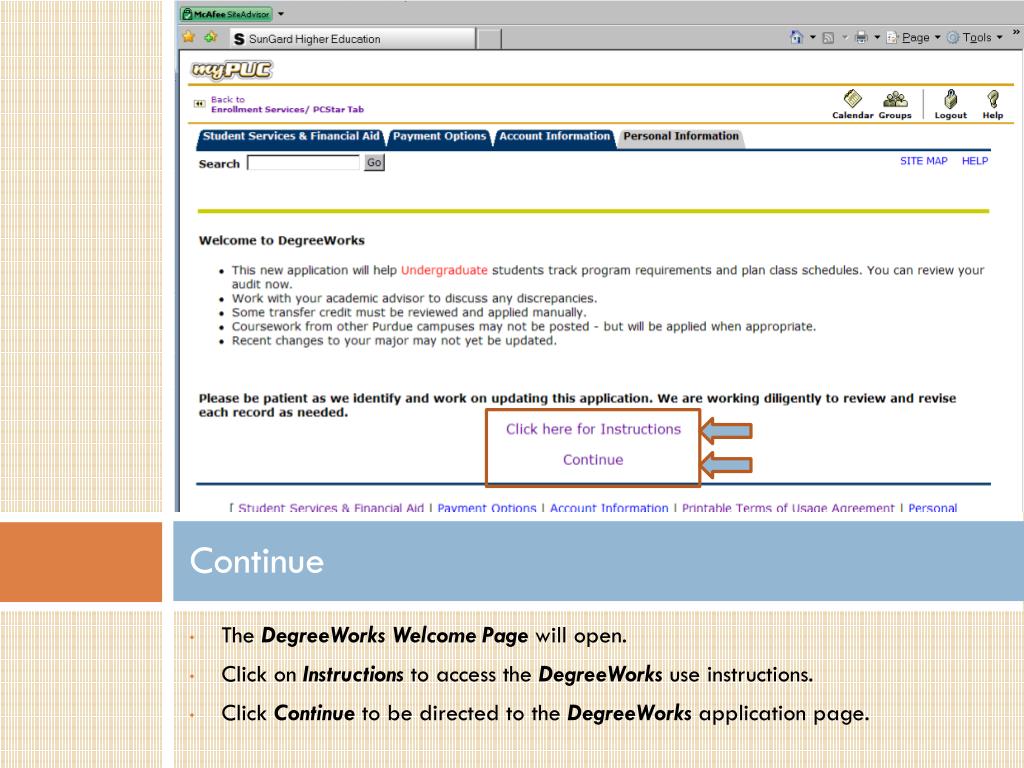Click the McAfee SiteAdvisor badge
Viewport: 1024px width, 768px height.
point(226,14)
